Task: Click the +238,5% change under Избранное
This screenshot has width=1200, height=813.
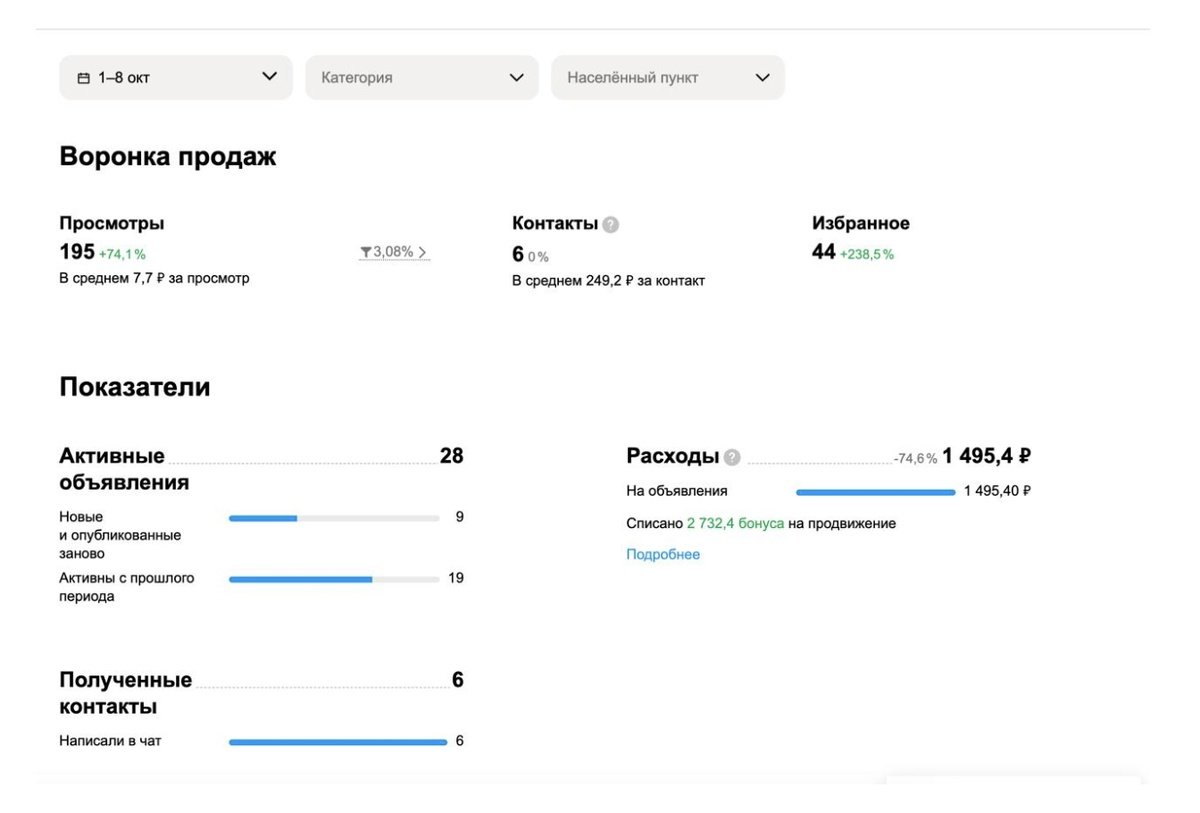Action: [x=867, y=255]
